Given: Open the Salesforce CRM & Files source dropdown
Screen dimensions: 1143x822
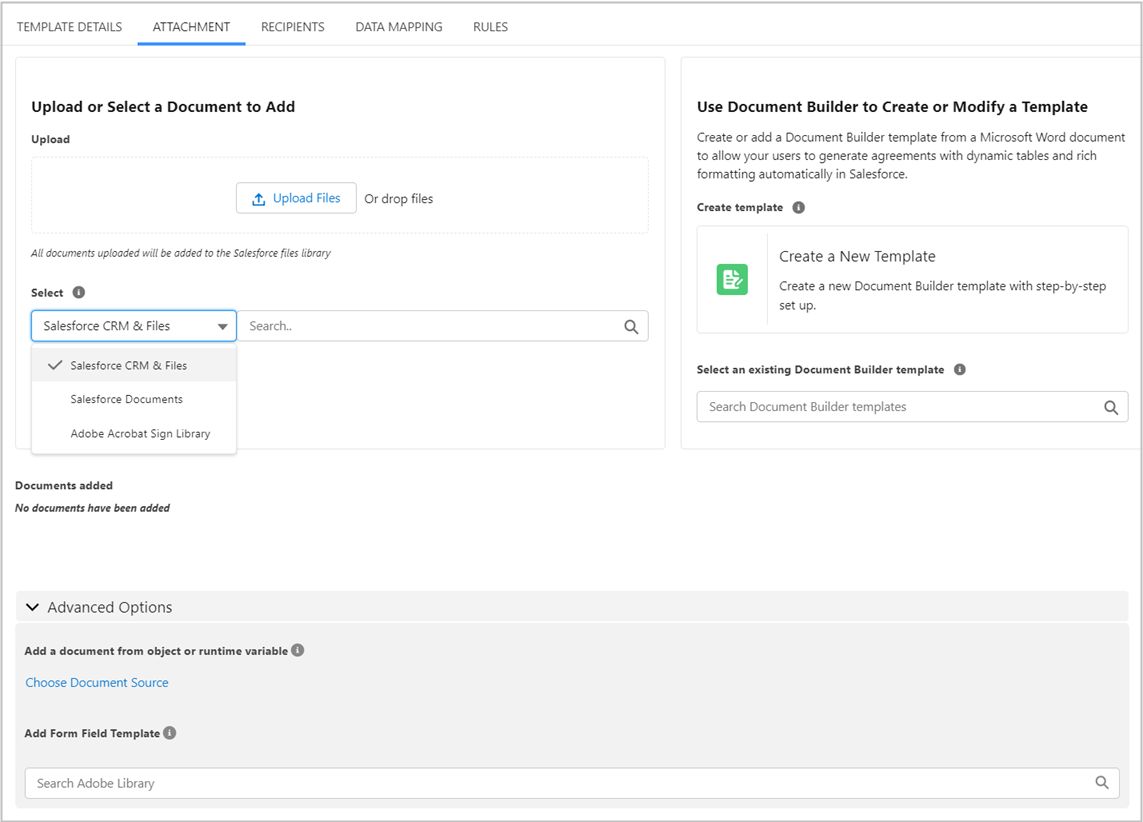Looking at the screenshot, I should (x=134, y=326).
